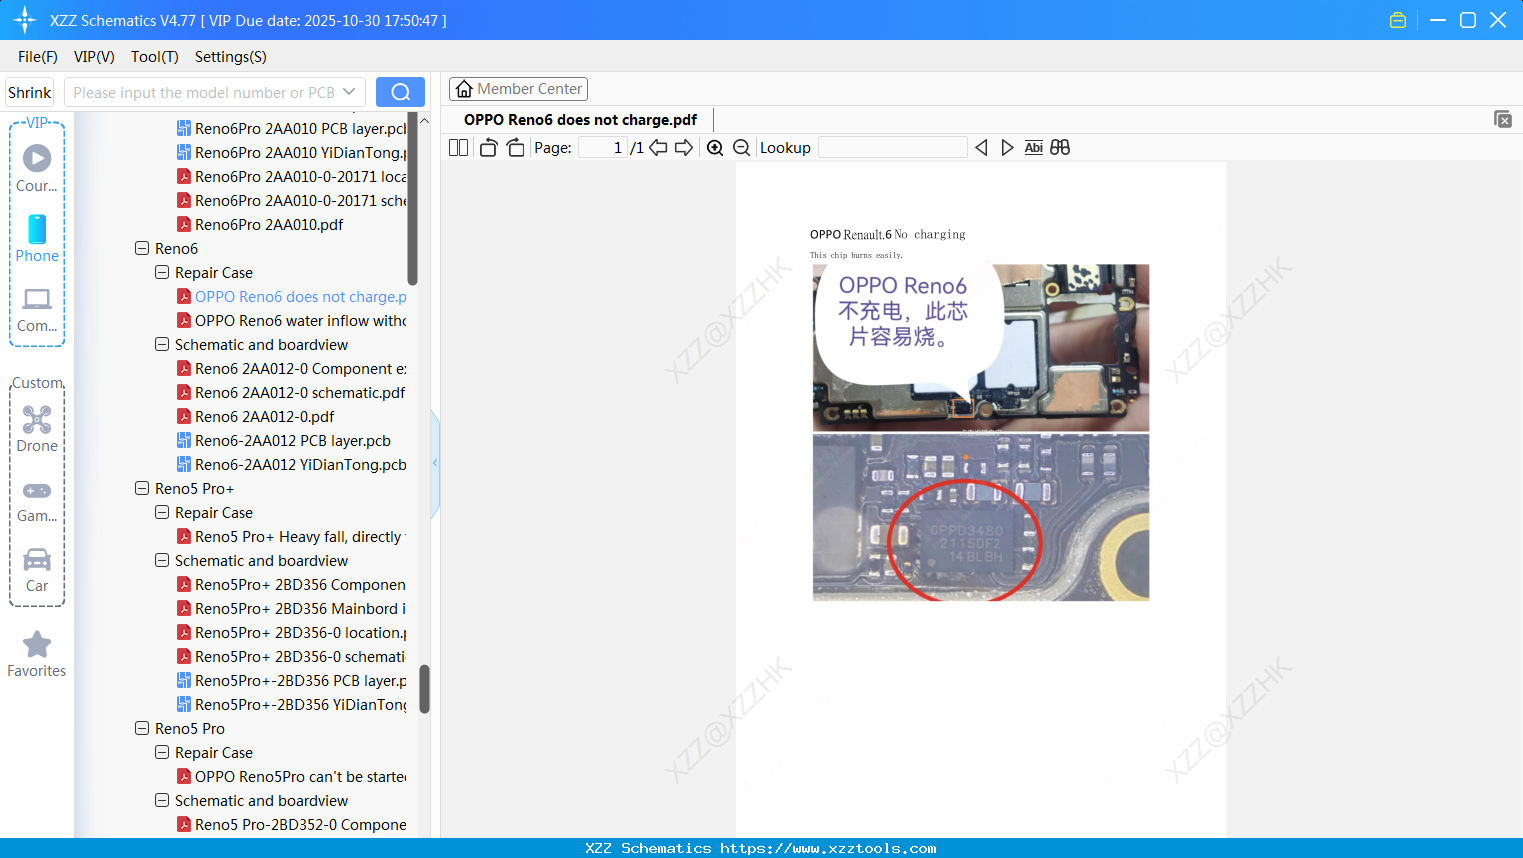Image resolution: width=1523 pixels, height=858 pixels.
Task: Collapse Repair Case under Reno5 Pro+
Action: pyautogui.click(x=162, y=512)
